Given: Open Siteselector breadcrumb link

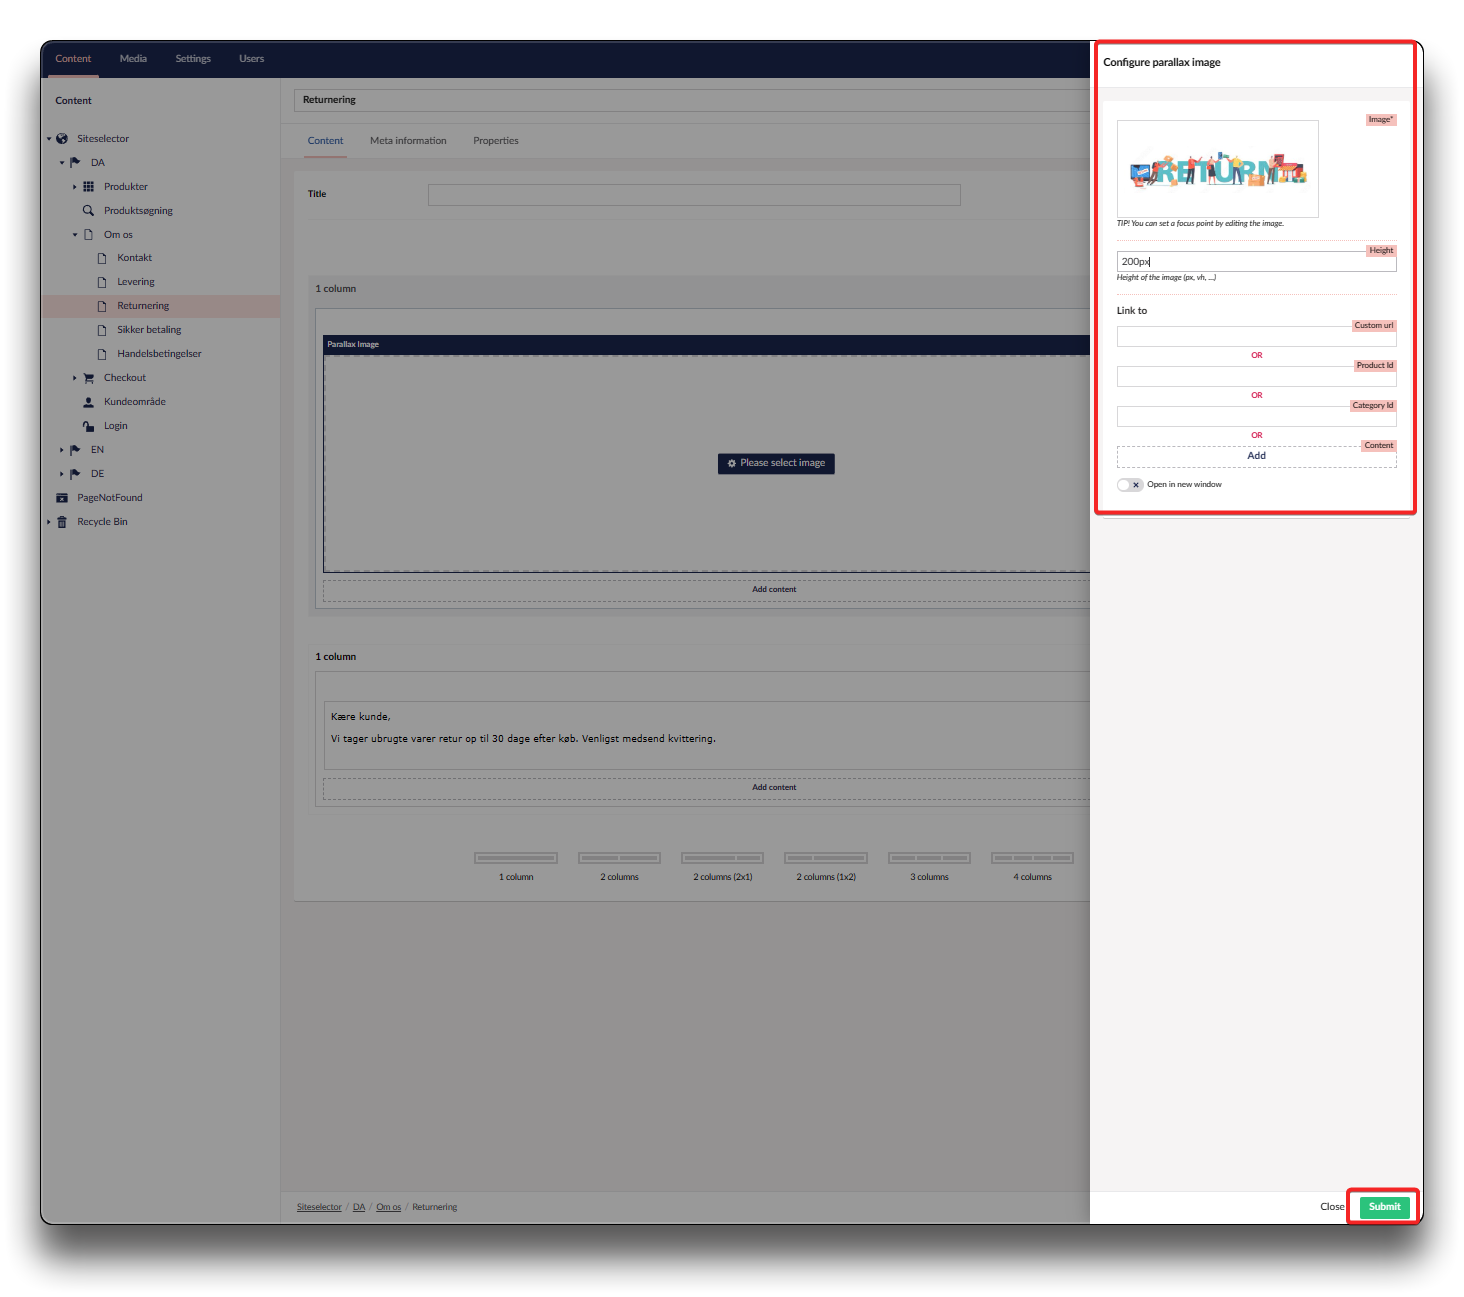Looking at the screenshot, I should click(319, 1208).
